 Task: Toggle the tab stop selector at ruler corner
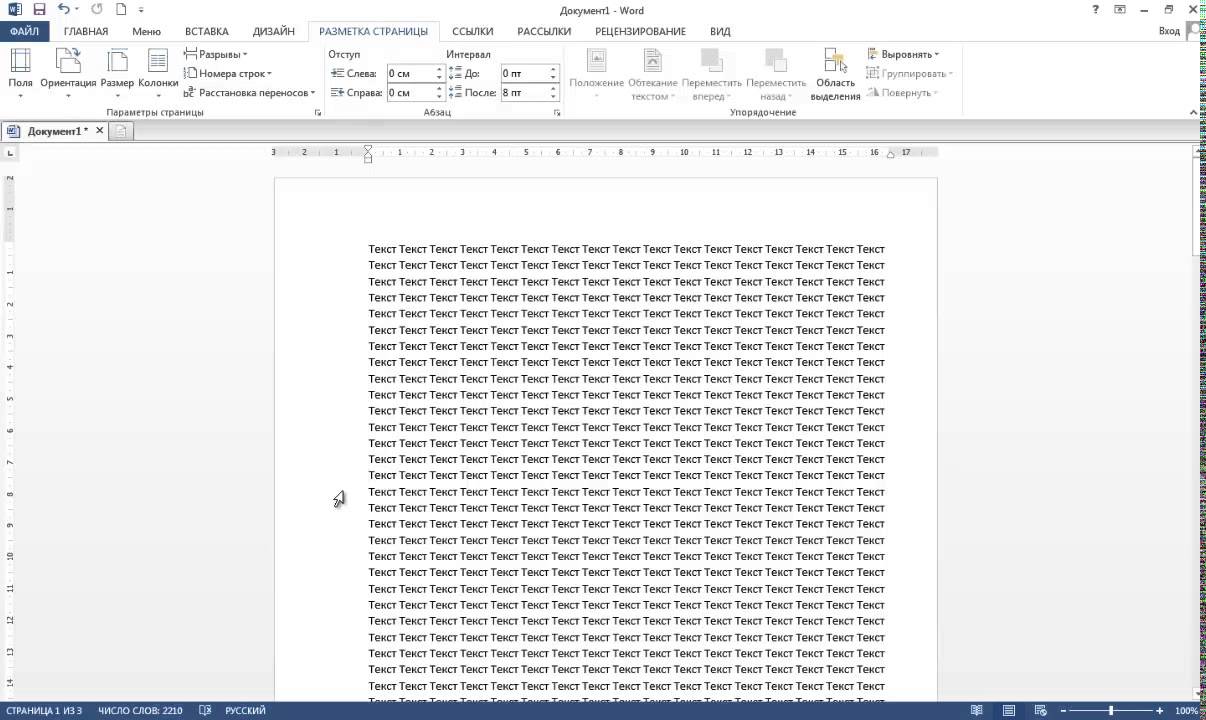[x=10, y=153]
